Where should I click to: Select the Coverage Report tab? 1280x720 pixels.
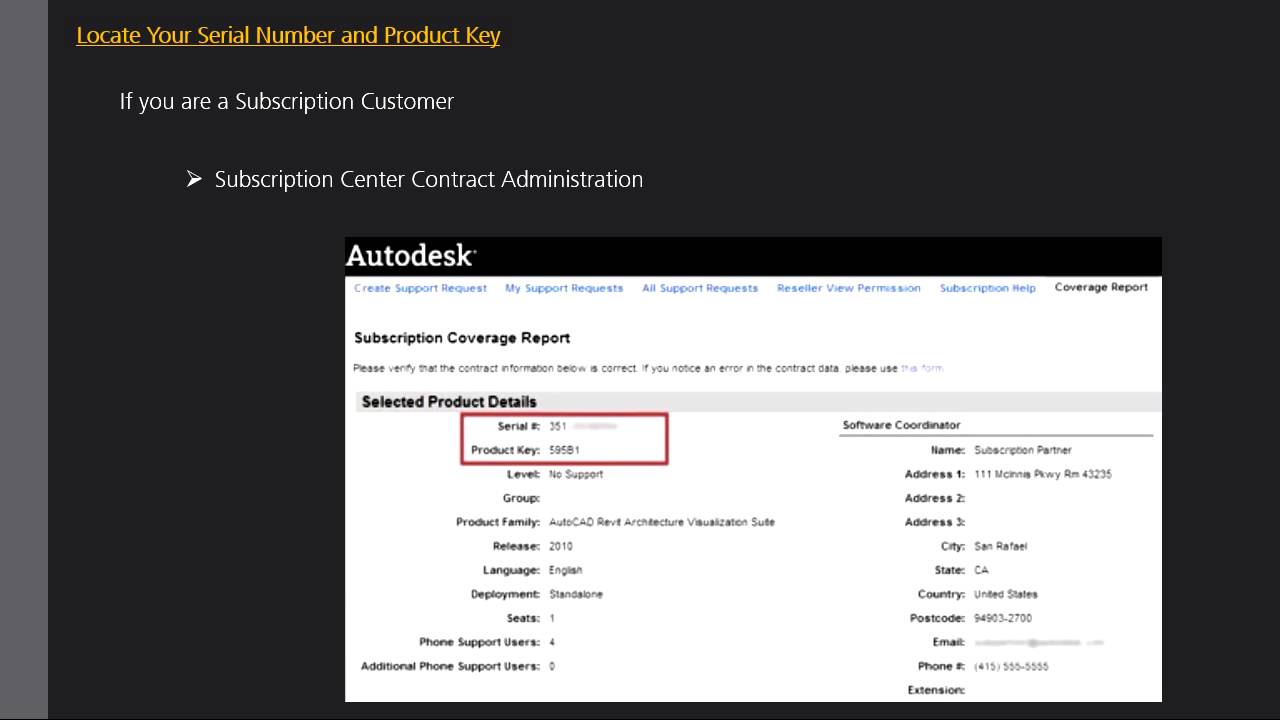[x=1101, y=287]
